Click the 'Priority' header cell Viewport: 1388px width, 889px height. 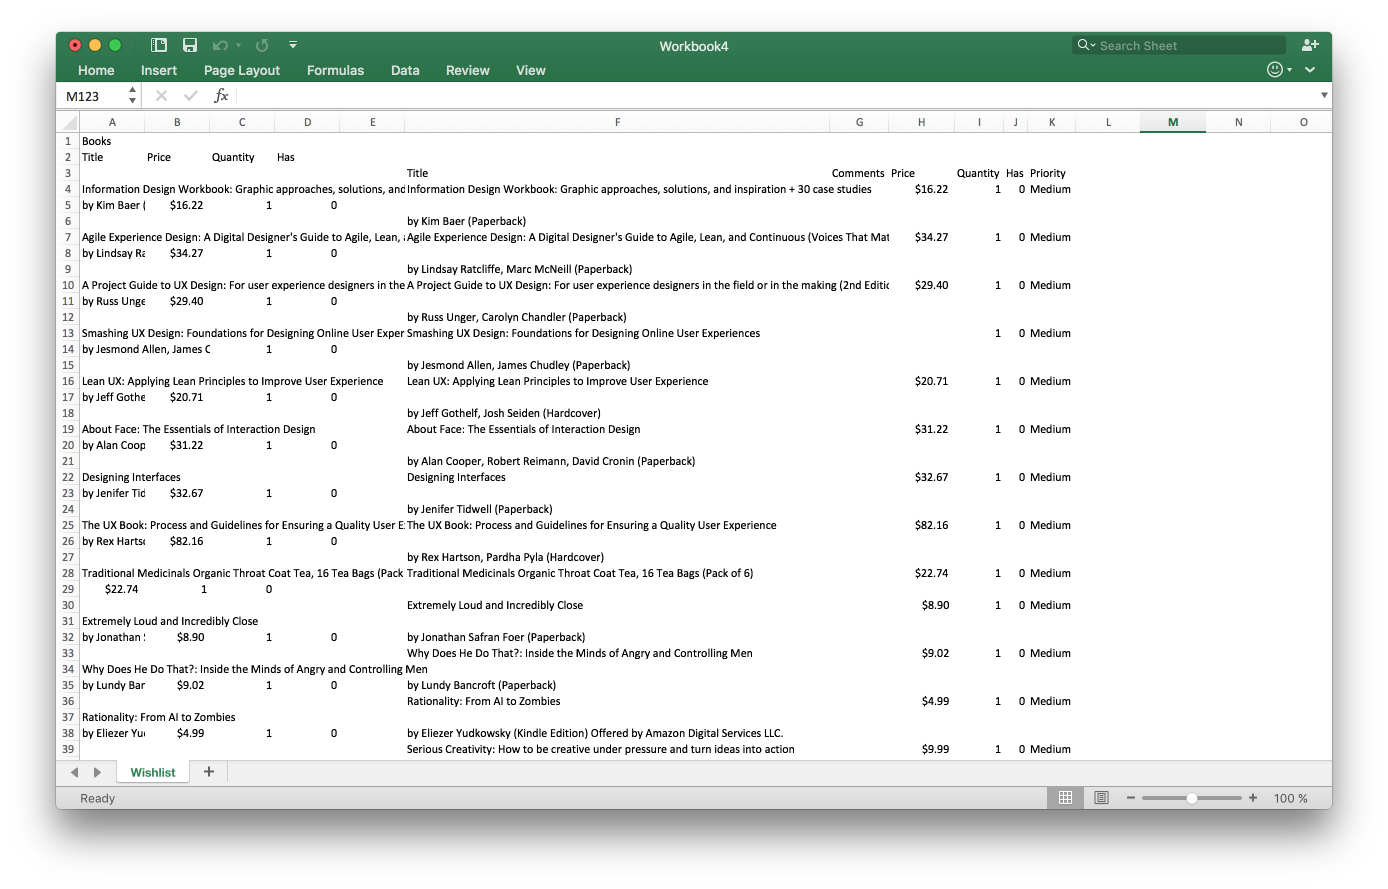pos(1051,173)
